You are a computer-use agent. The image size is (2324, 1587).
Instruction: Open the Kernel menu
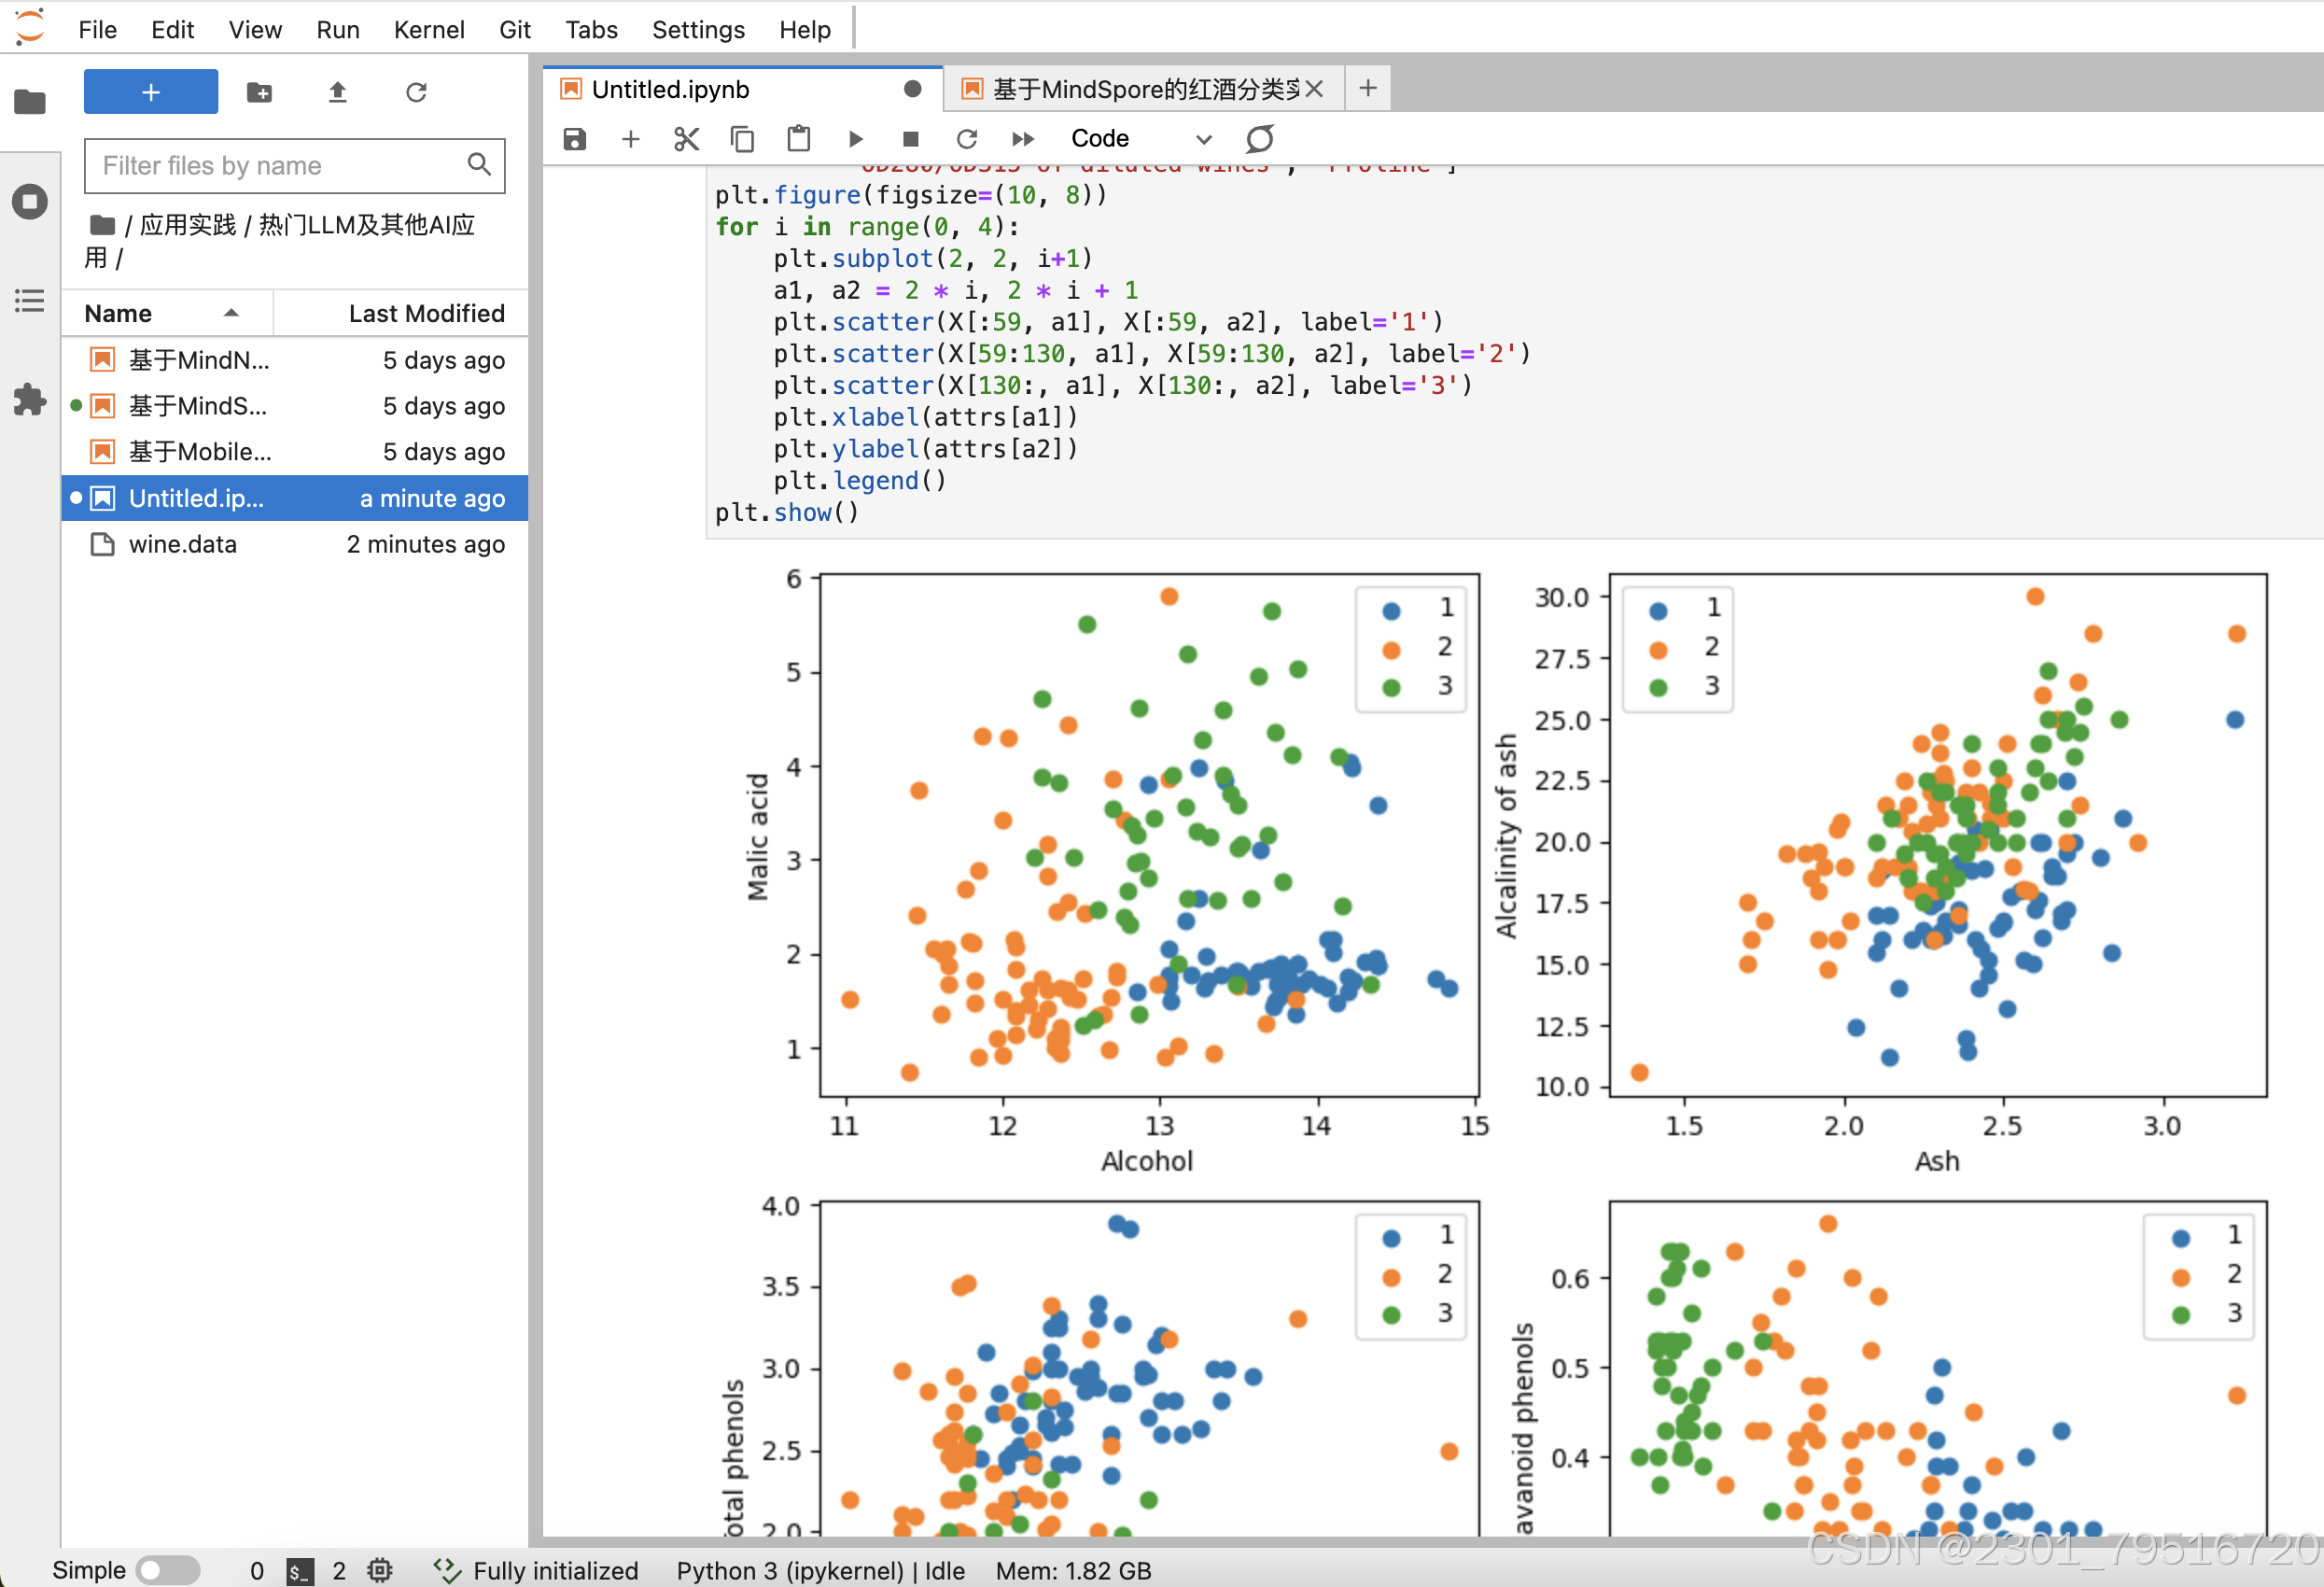[x=428, y=30]
